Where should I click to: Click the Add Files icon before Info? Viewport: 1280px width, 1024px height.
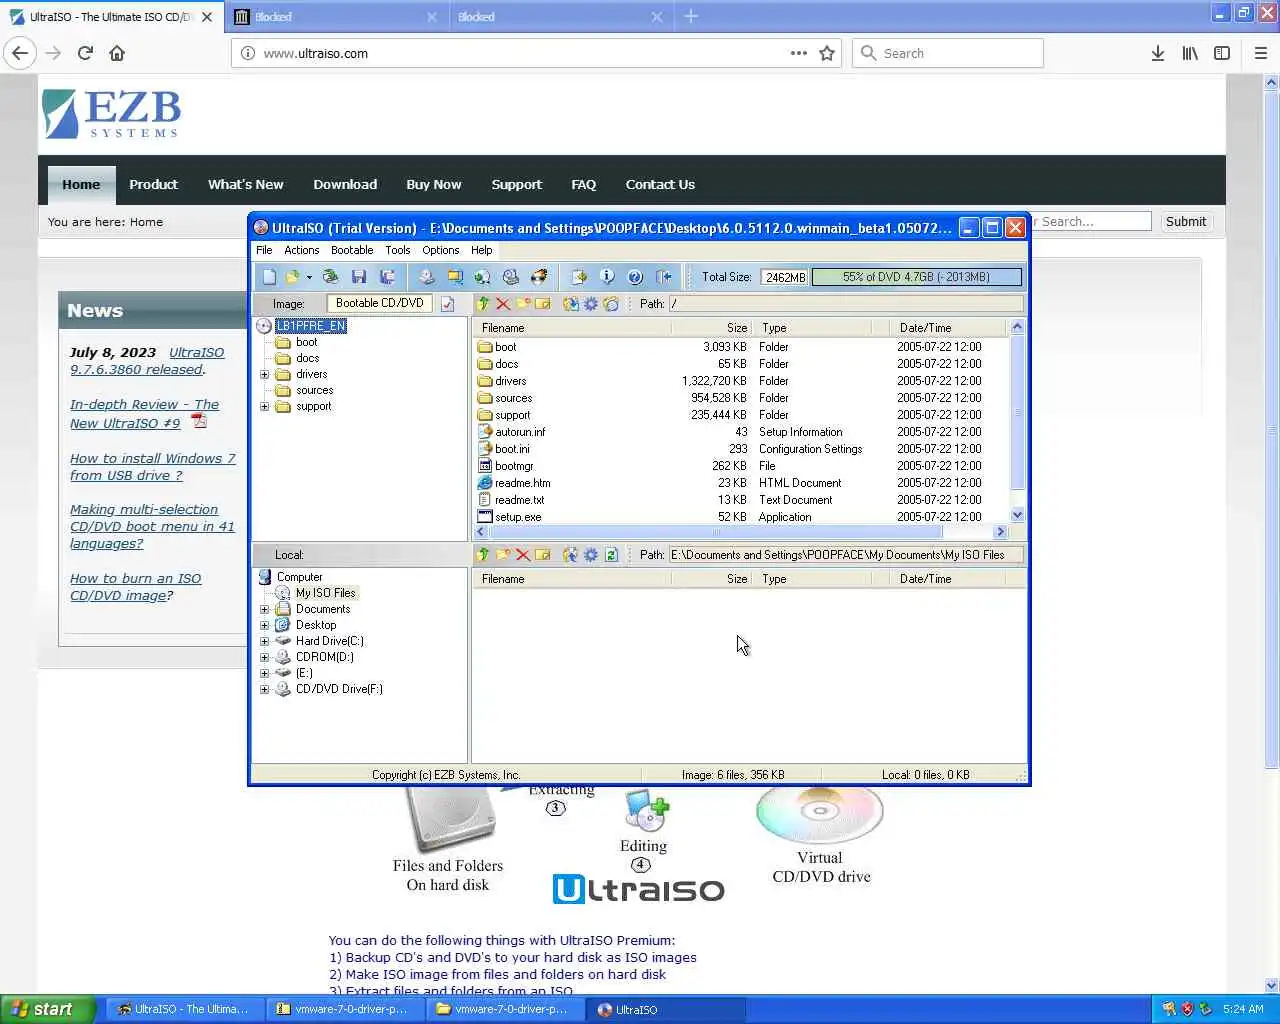(579, 277)
